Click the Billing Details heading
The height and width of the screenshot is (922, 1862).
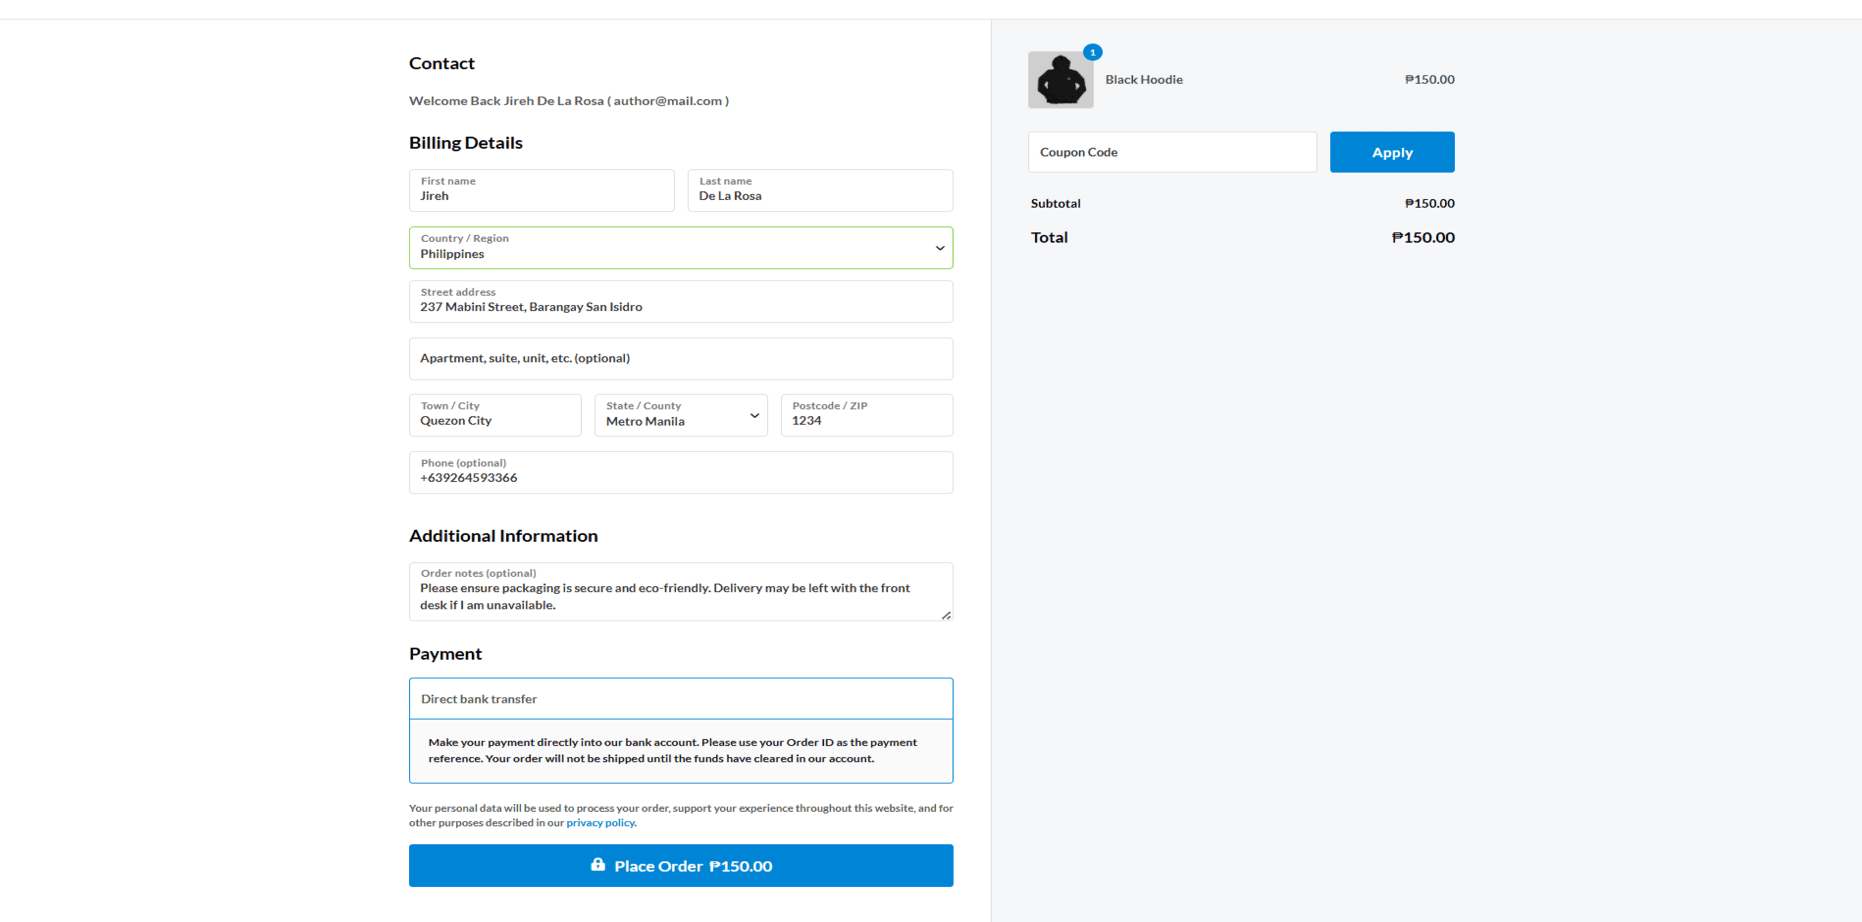(466, 143)
